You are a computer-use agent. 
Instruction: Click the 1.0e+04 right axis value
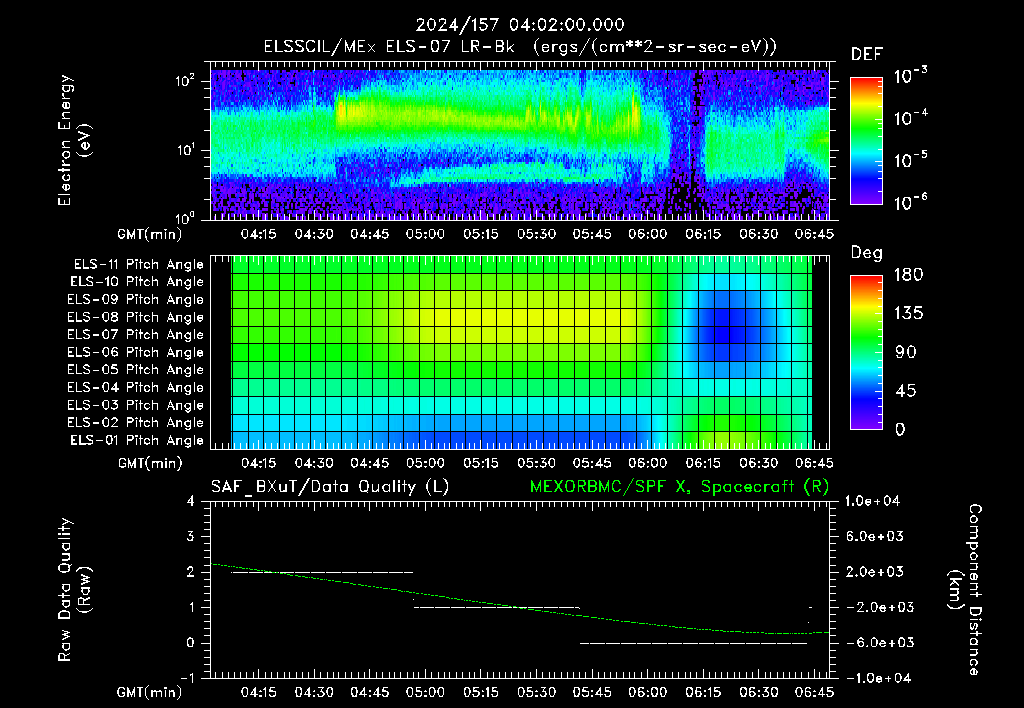872,502
